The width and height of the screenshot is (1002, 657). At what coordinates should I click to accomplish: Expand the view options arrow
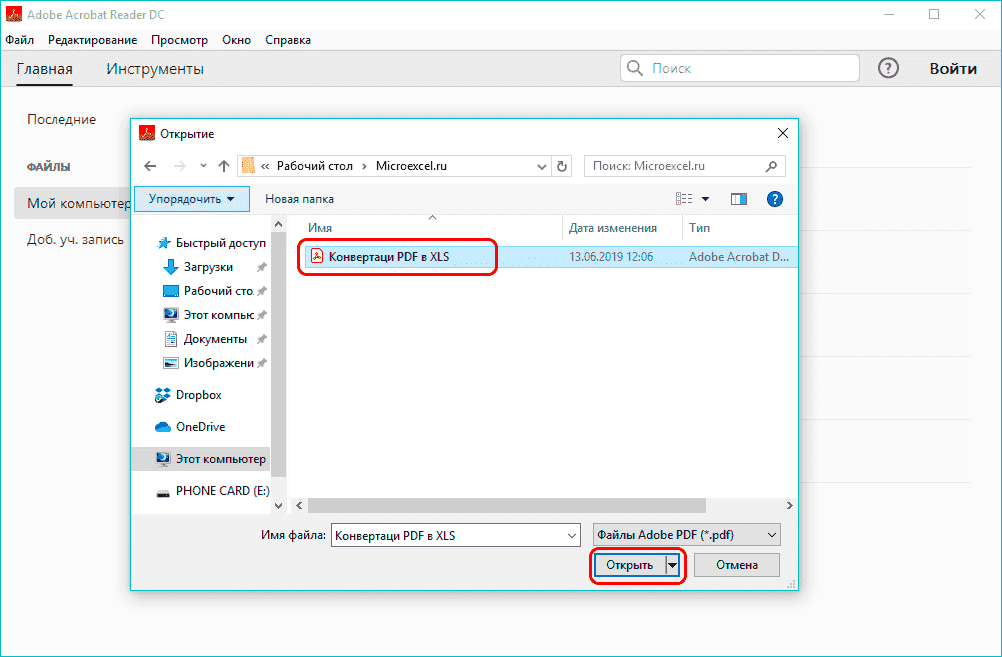[x=705, y=199]
